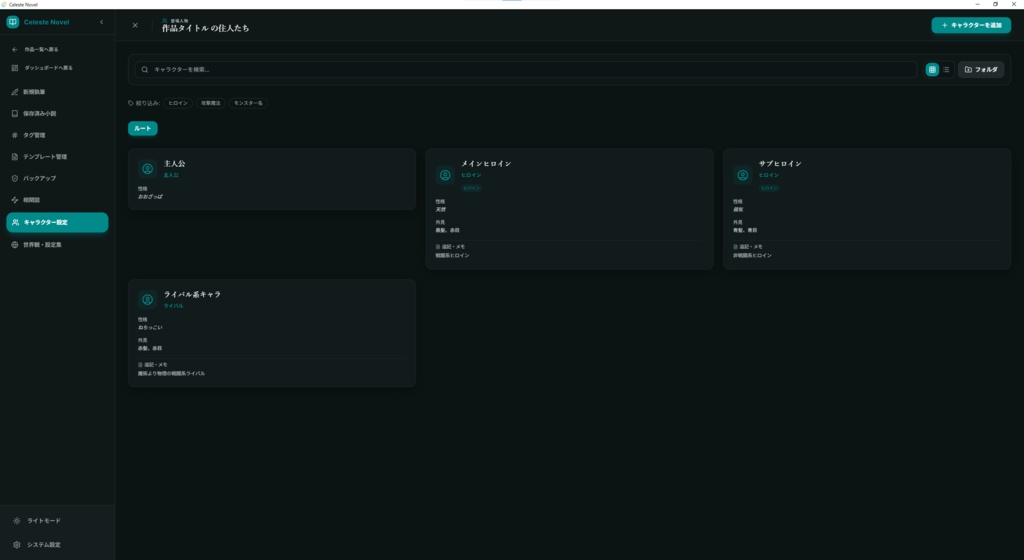
Task: Click Celeste Novel app name text
Action: coord(46,22)
